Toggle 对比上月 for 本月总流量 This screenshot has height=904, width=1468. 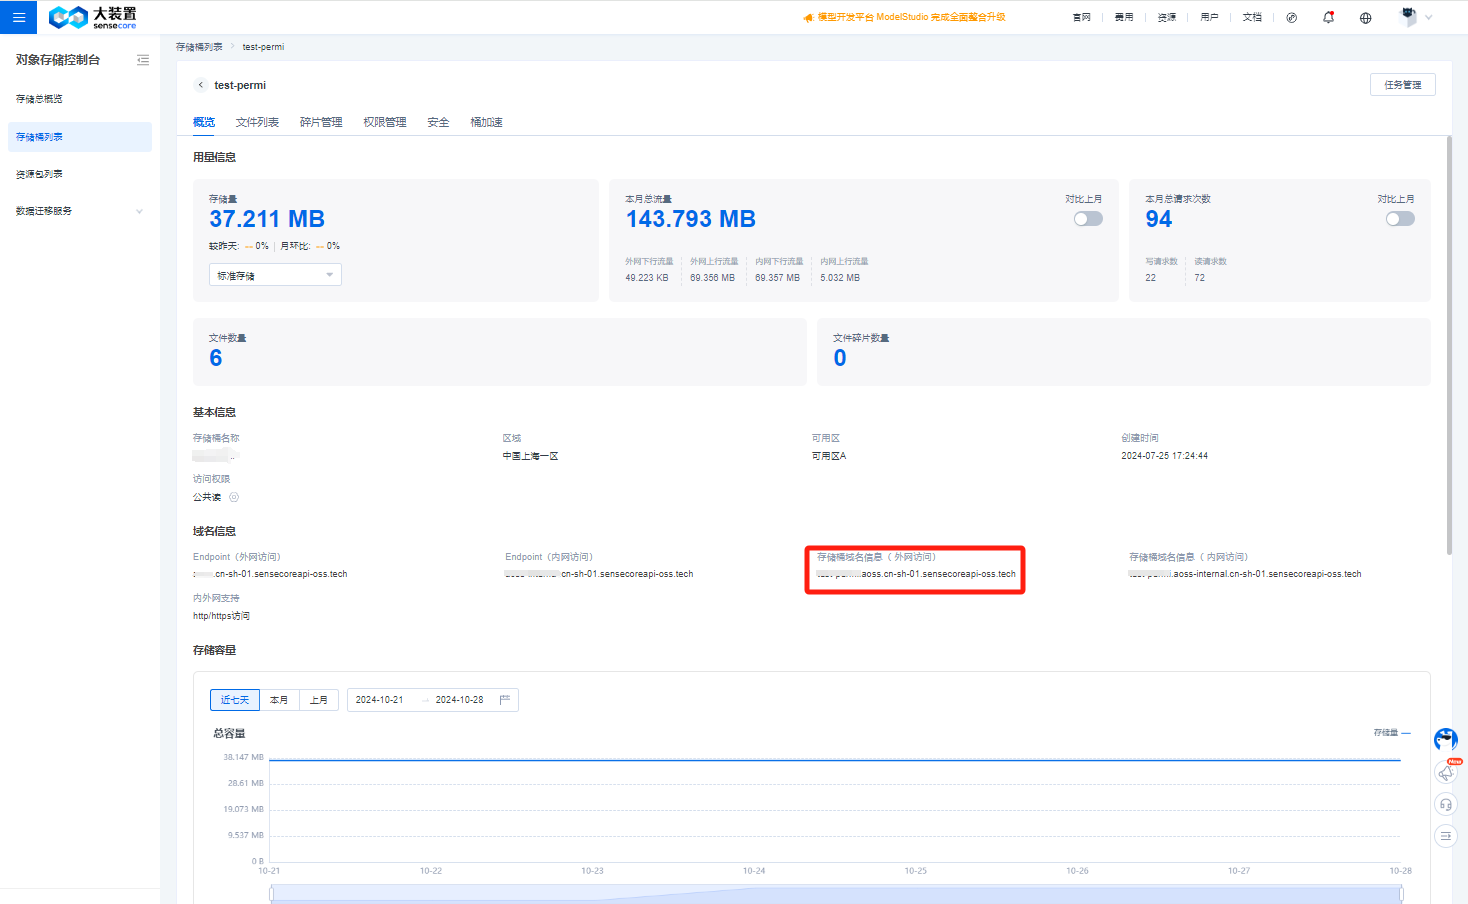click(1088, 219)
